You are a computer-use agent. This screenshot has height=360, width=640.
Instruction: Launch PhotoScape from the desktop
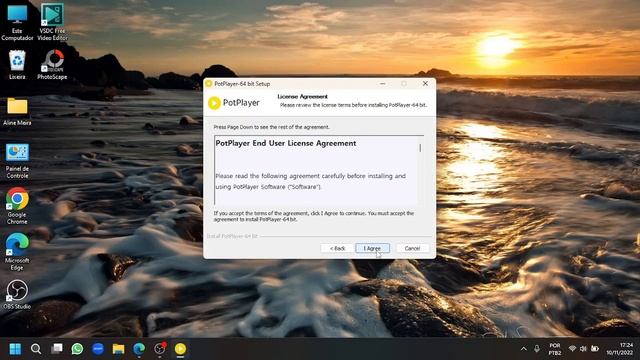[52, 64]
